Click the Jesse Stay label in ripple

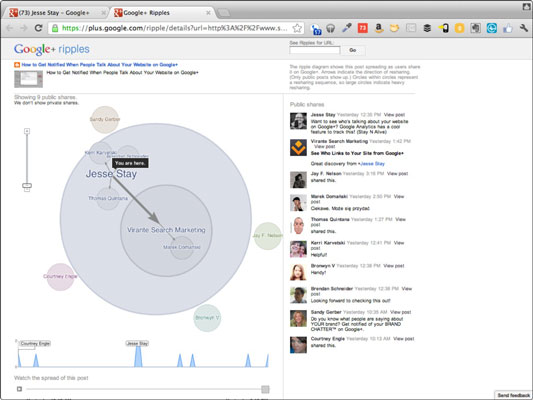(111, 174)
